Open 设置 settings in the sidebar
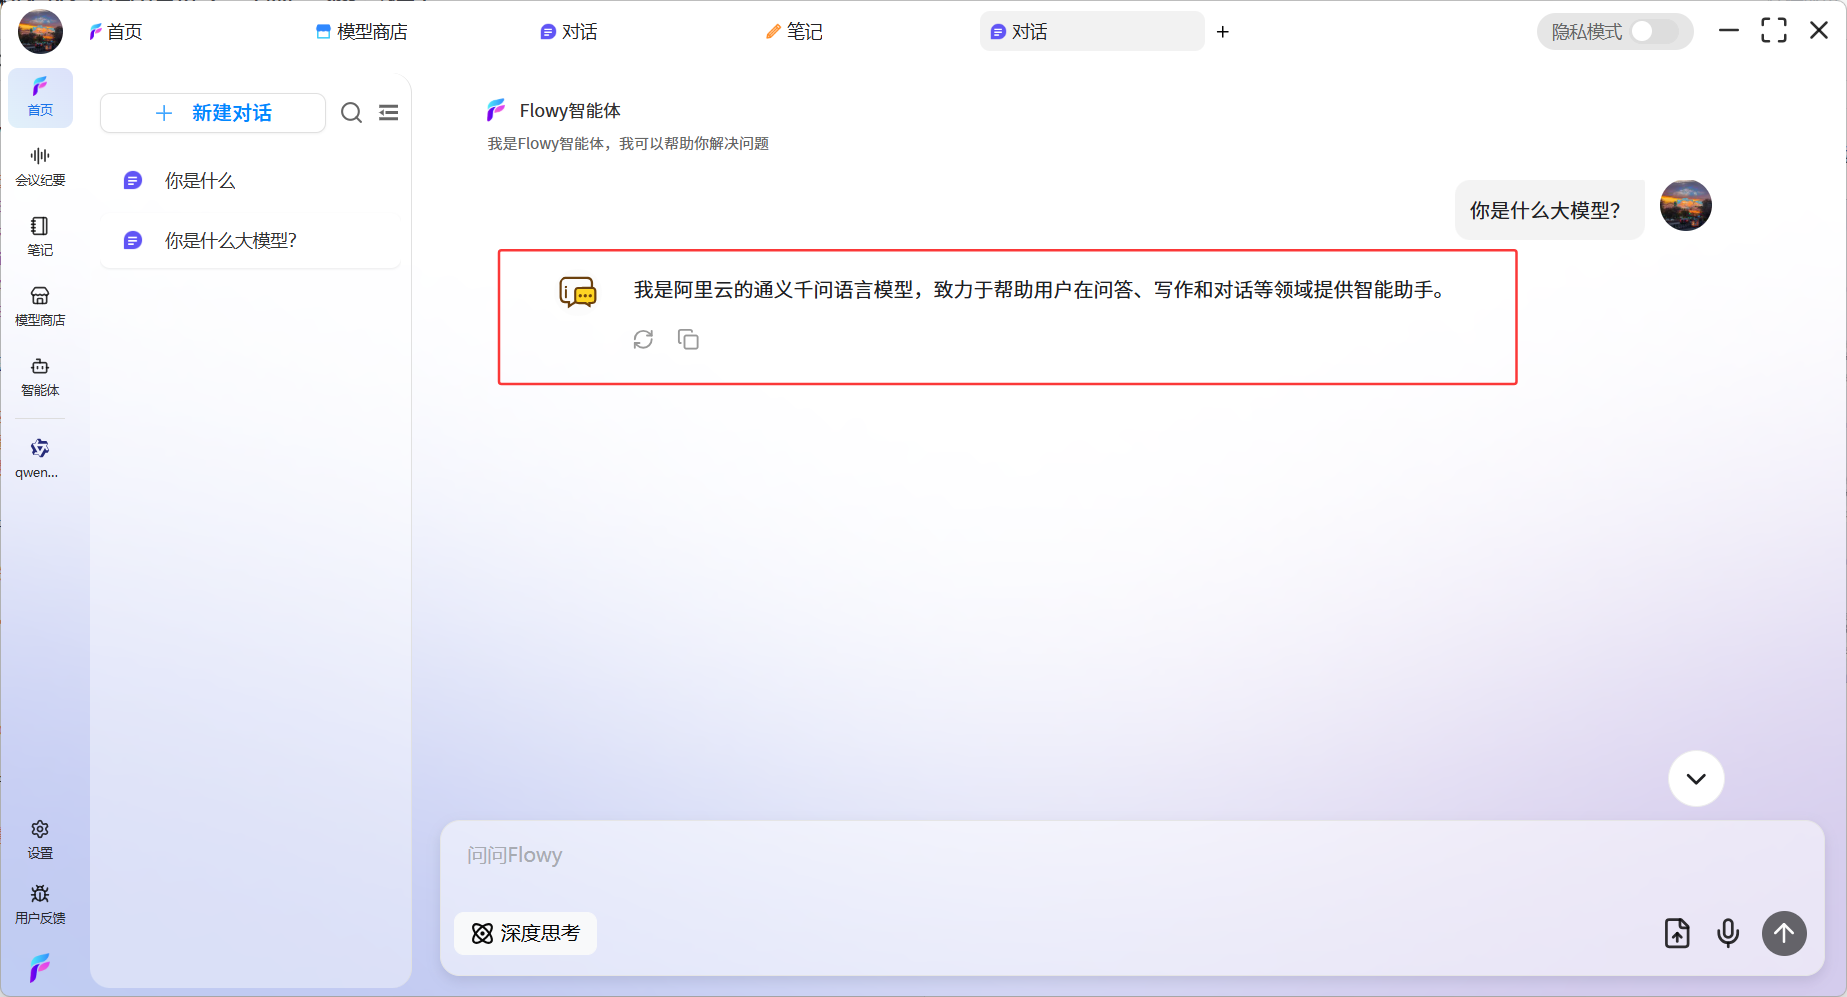The height and width of the screenshot is (997, 1847). click(40, 840)
